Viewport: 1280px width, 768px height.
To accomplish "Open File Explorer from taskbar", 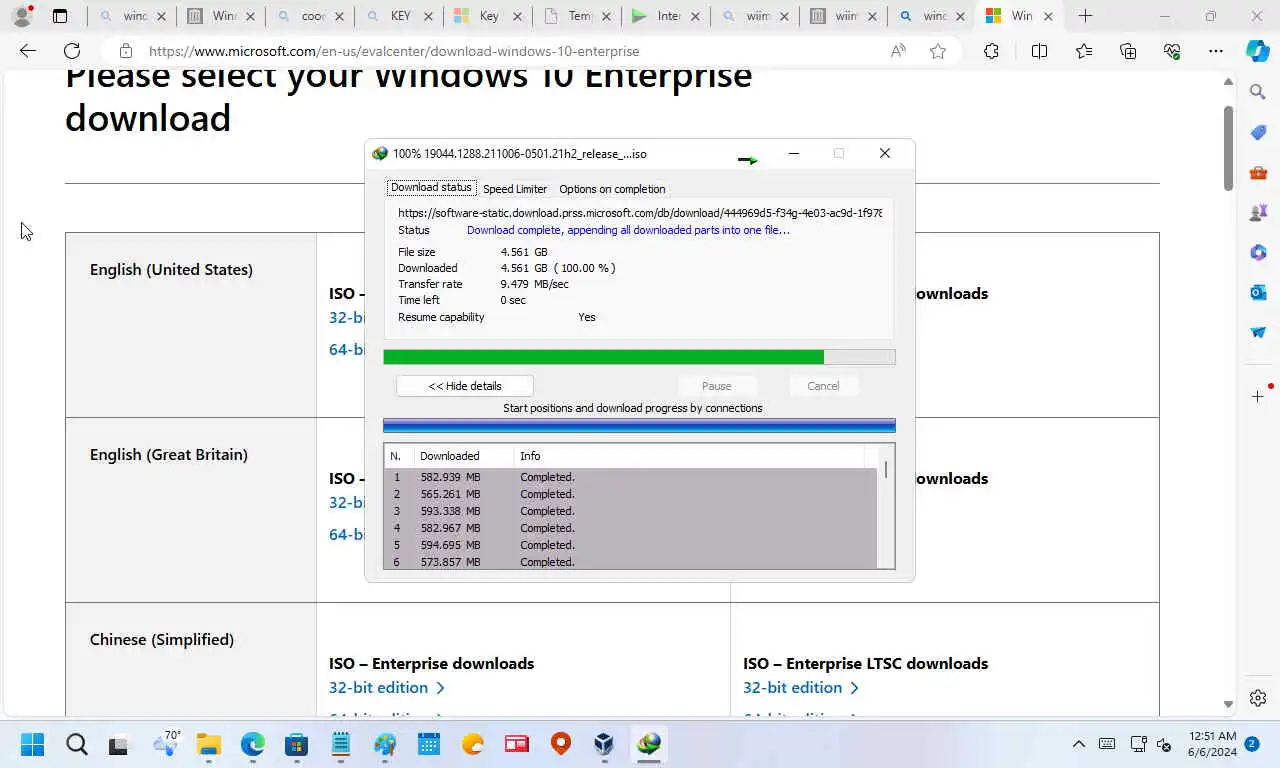I will pyautogui.click(x=208, y=744).
